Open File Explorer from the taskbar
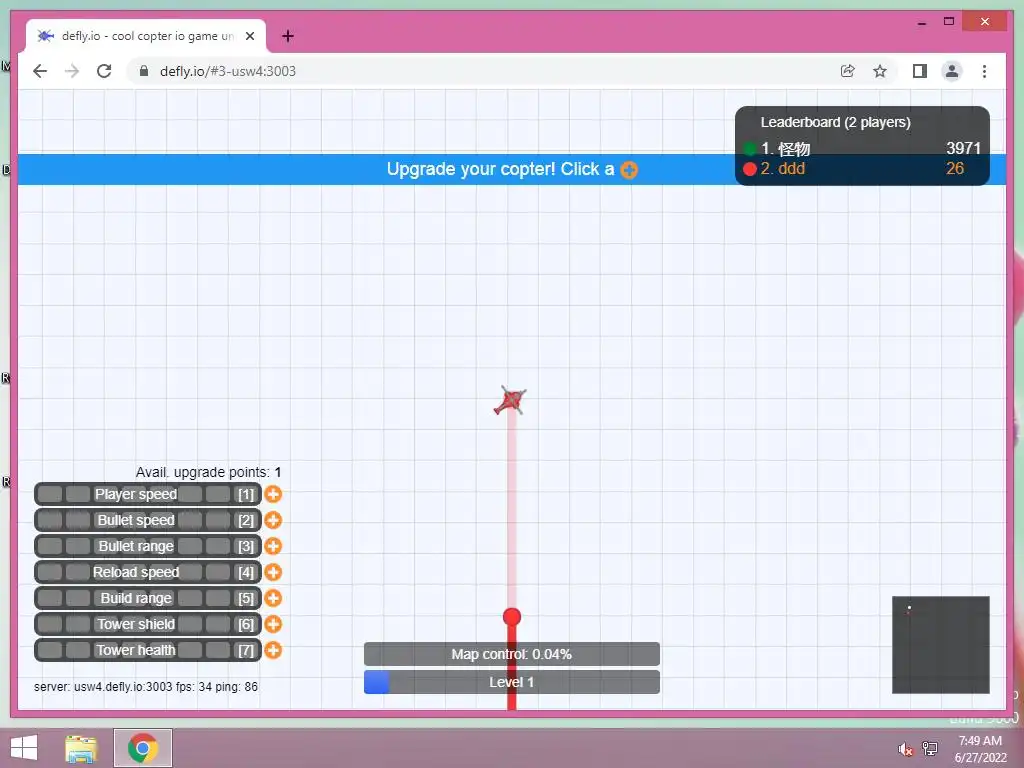 81,748
